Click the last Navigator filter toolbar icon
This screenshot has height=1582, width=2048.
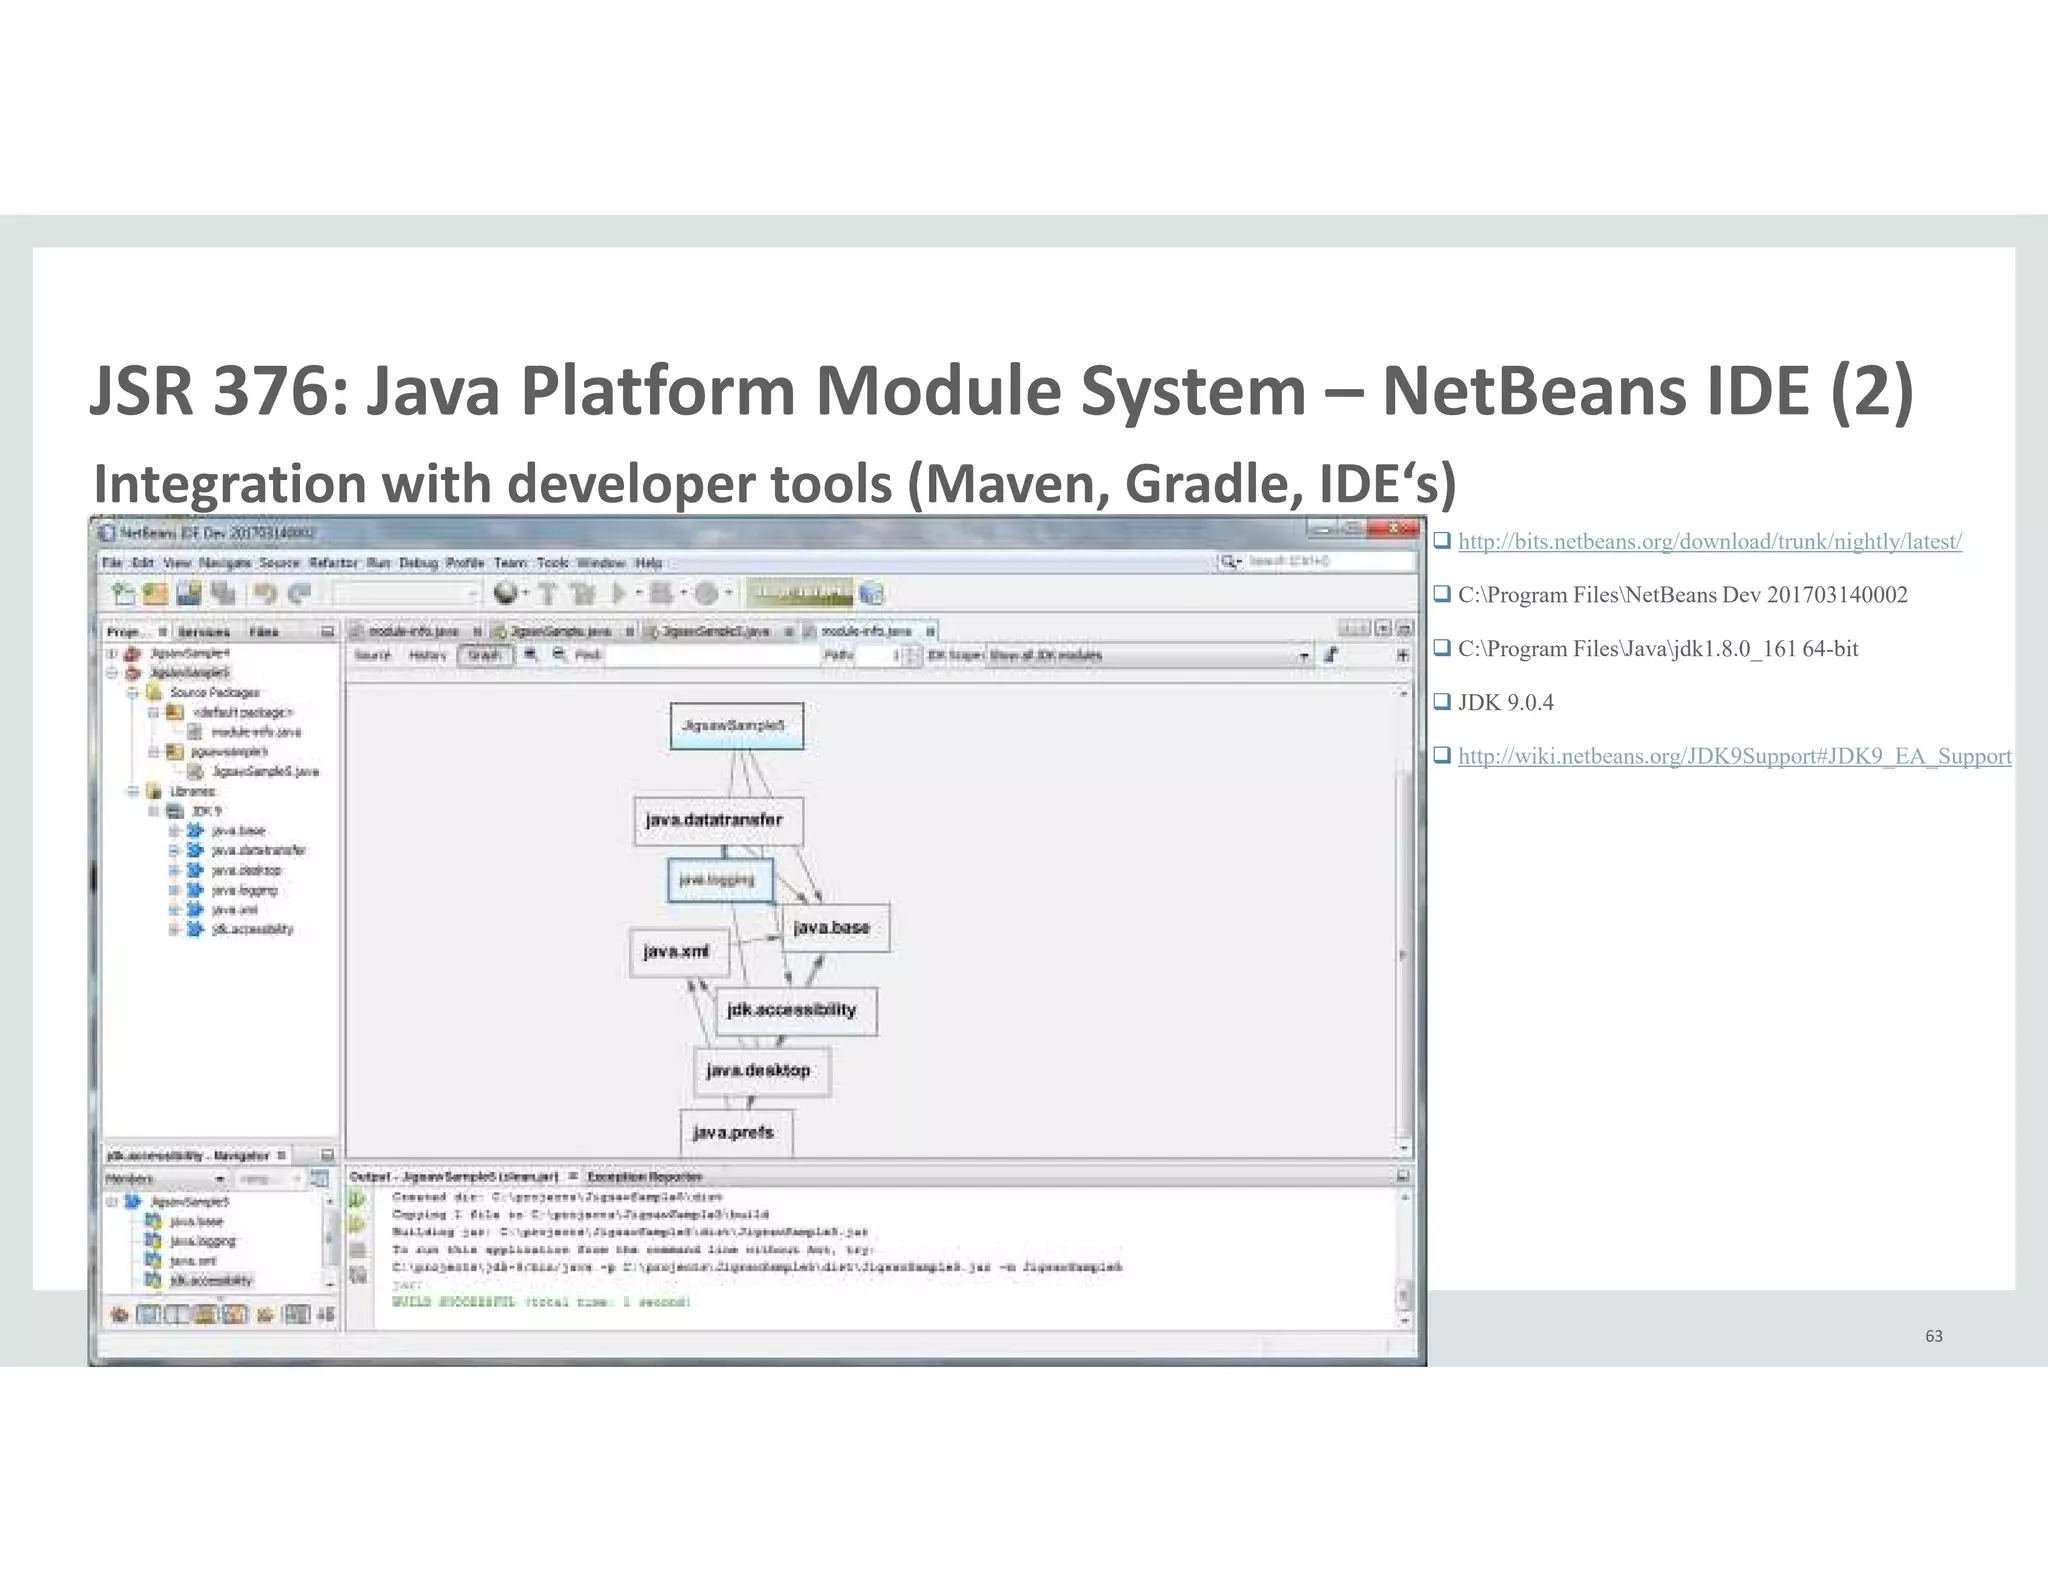[326, 1314]
